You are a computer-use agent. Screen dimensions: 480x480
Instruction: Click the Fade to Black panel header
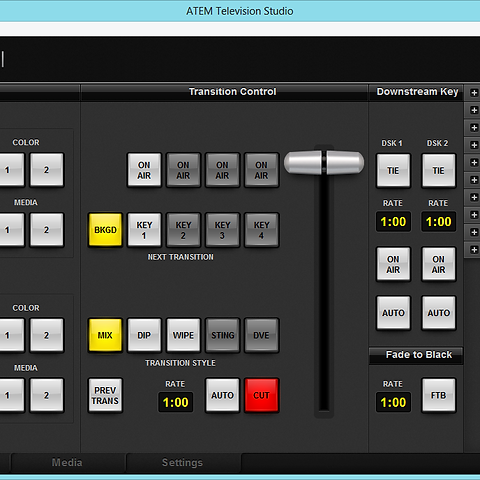click(417, 355)
